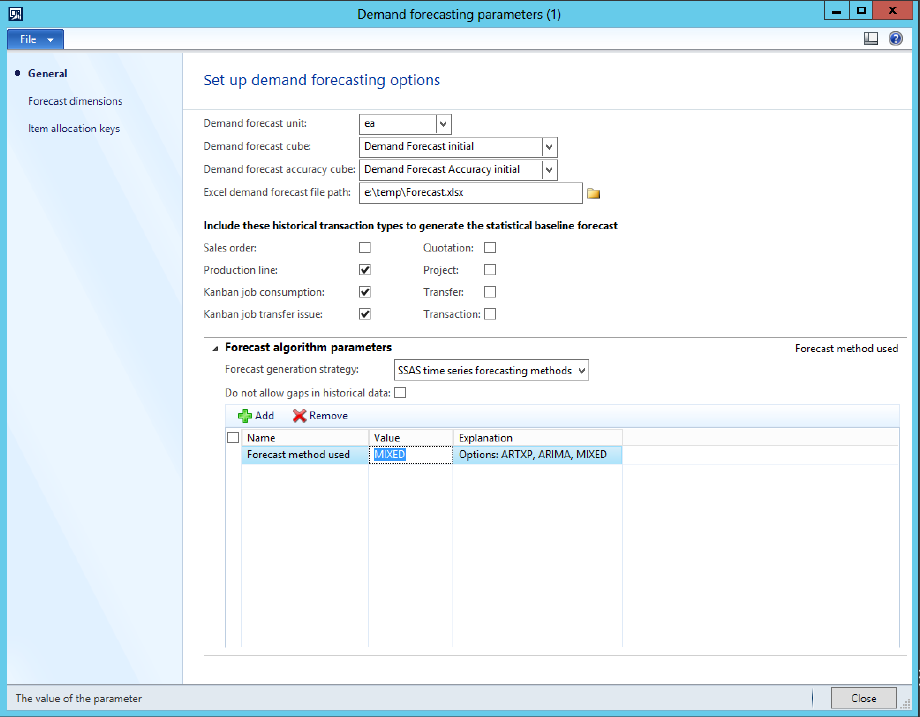
Task: Open the File menu
Action: coord(35,39)
